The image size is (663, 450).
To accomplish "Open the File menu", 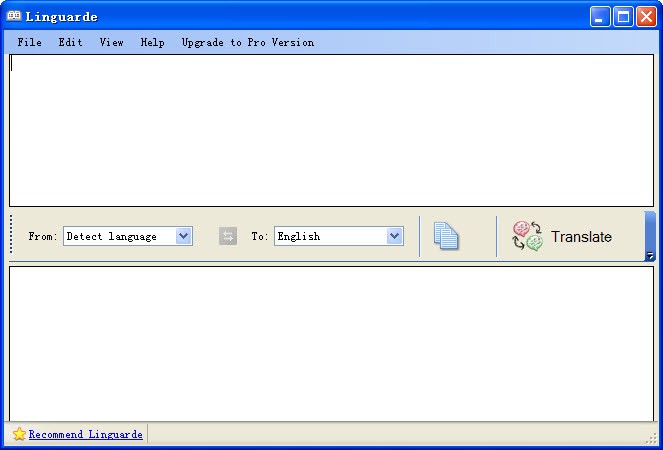I will (30, 42).
